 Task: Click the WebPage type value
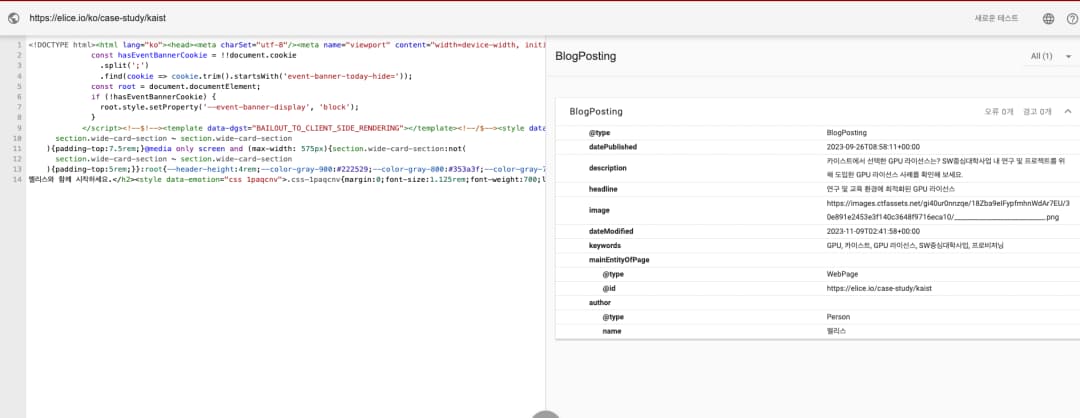842,274
